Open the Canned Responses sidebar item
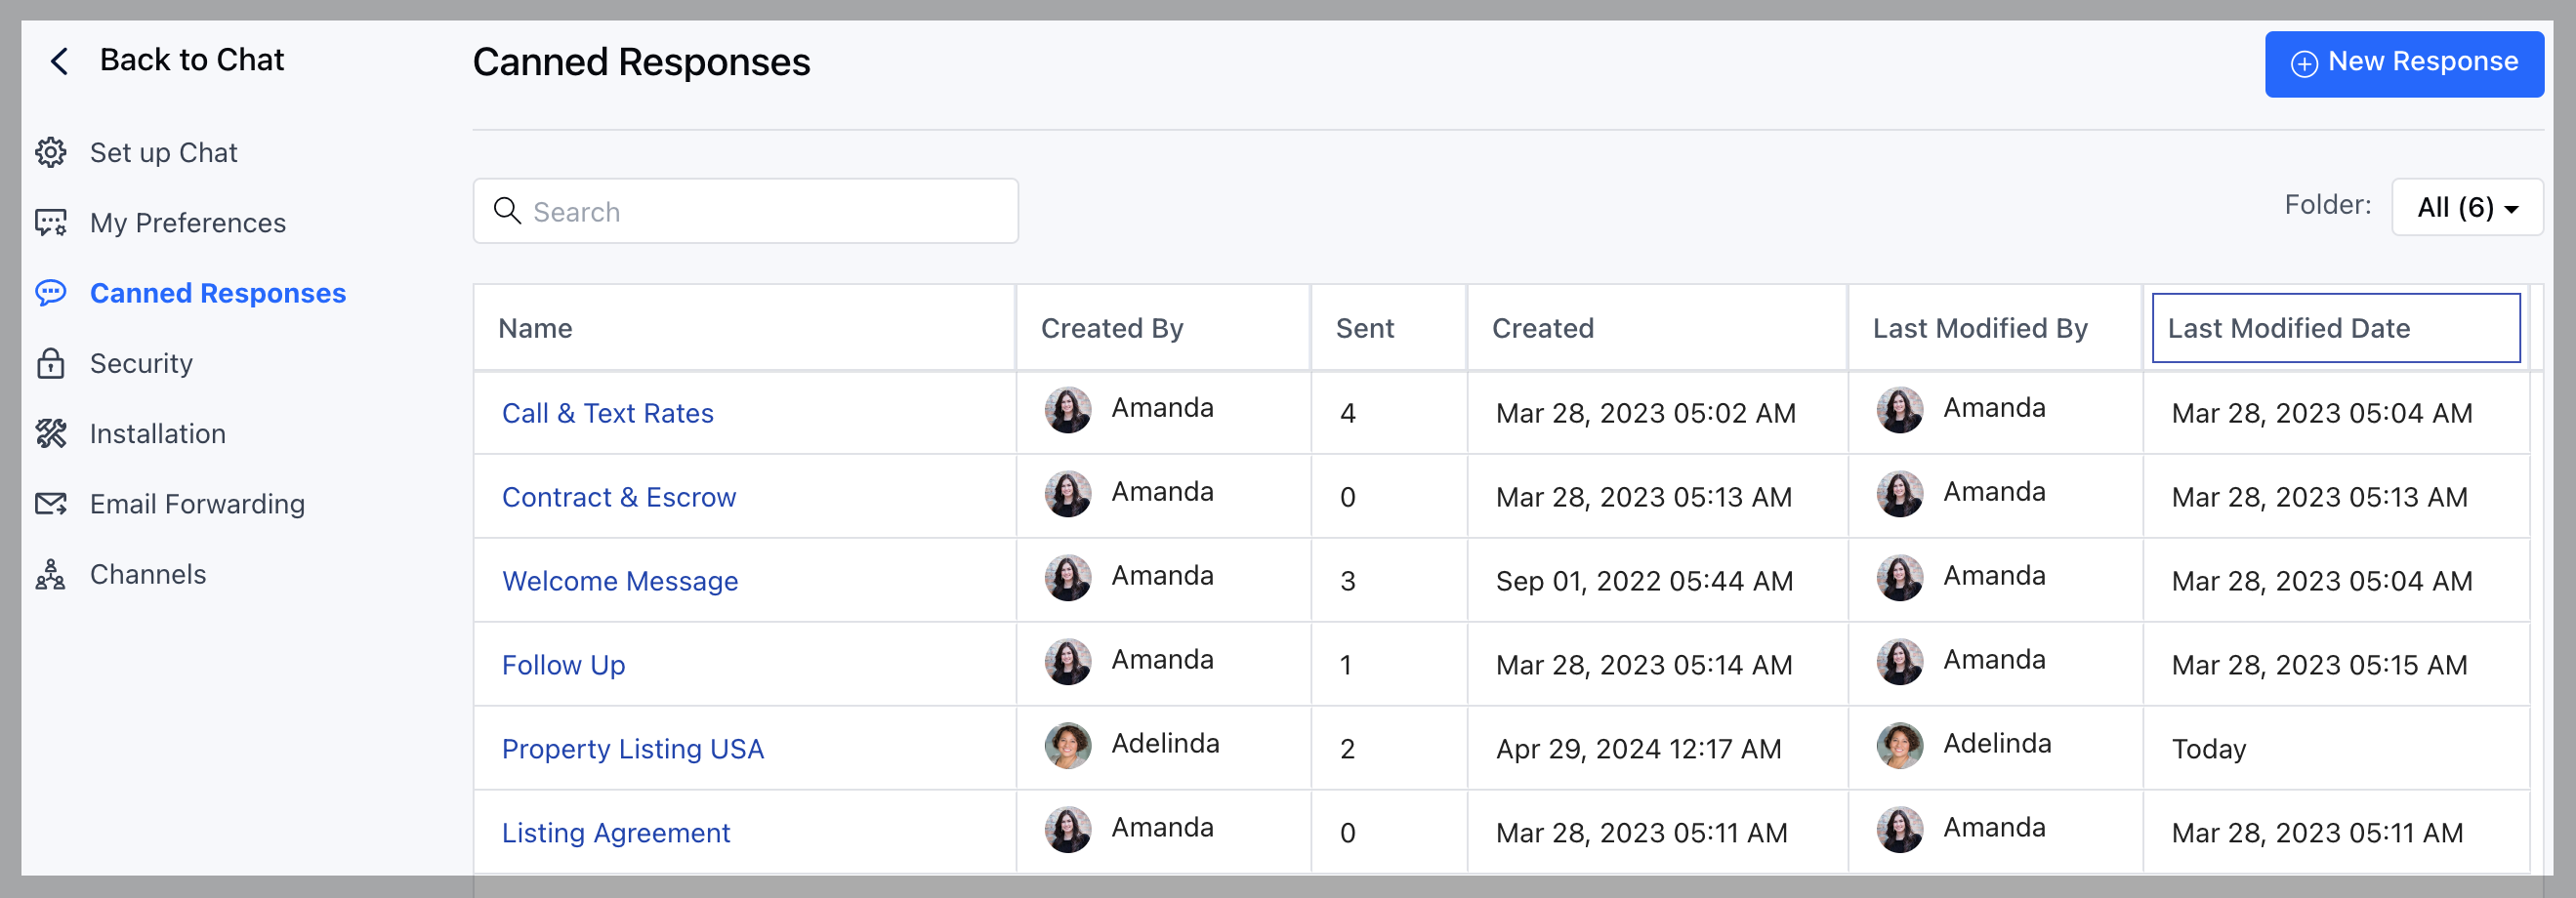This screenshot has width=2576, height=898. click(x=217, y=293)
